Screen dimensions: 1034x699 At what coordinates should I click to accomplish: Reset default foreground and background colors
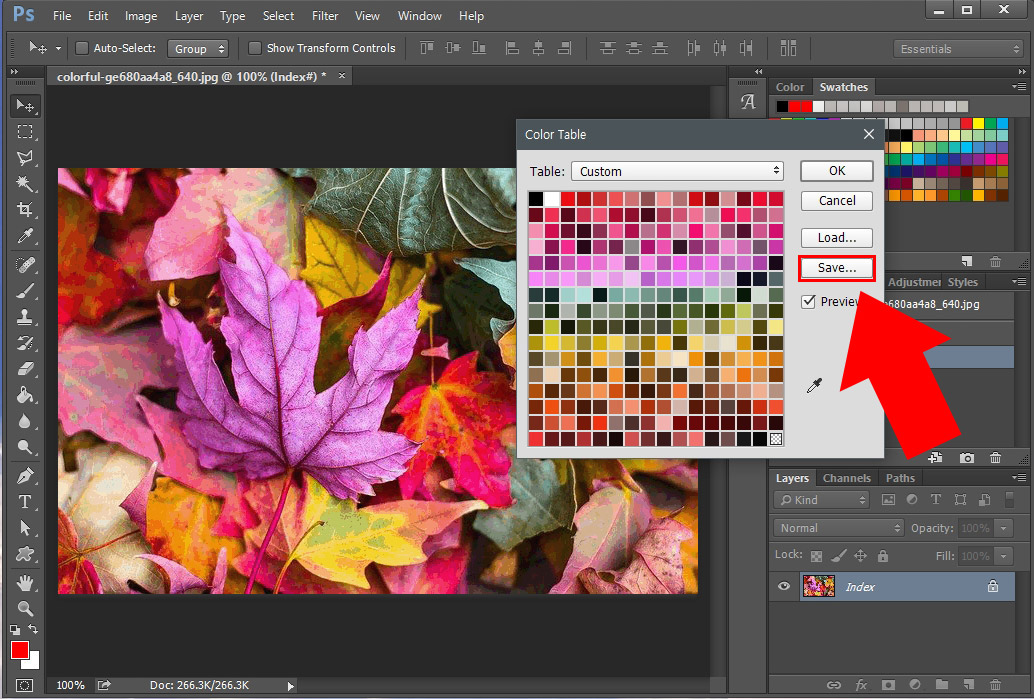[x=15, y=630]
